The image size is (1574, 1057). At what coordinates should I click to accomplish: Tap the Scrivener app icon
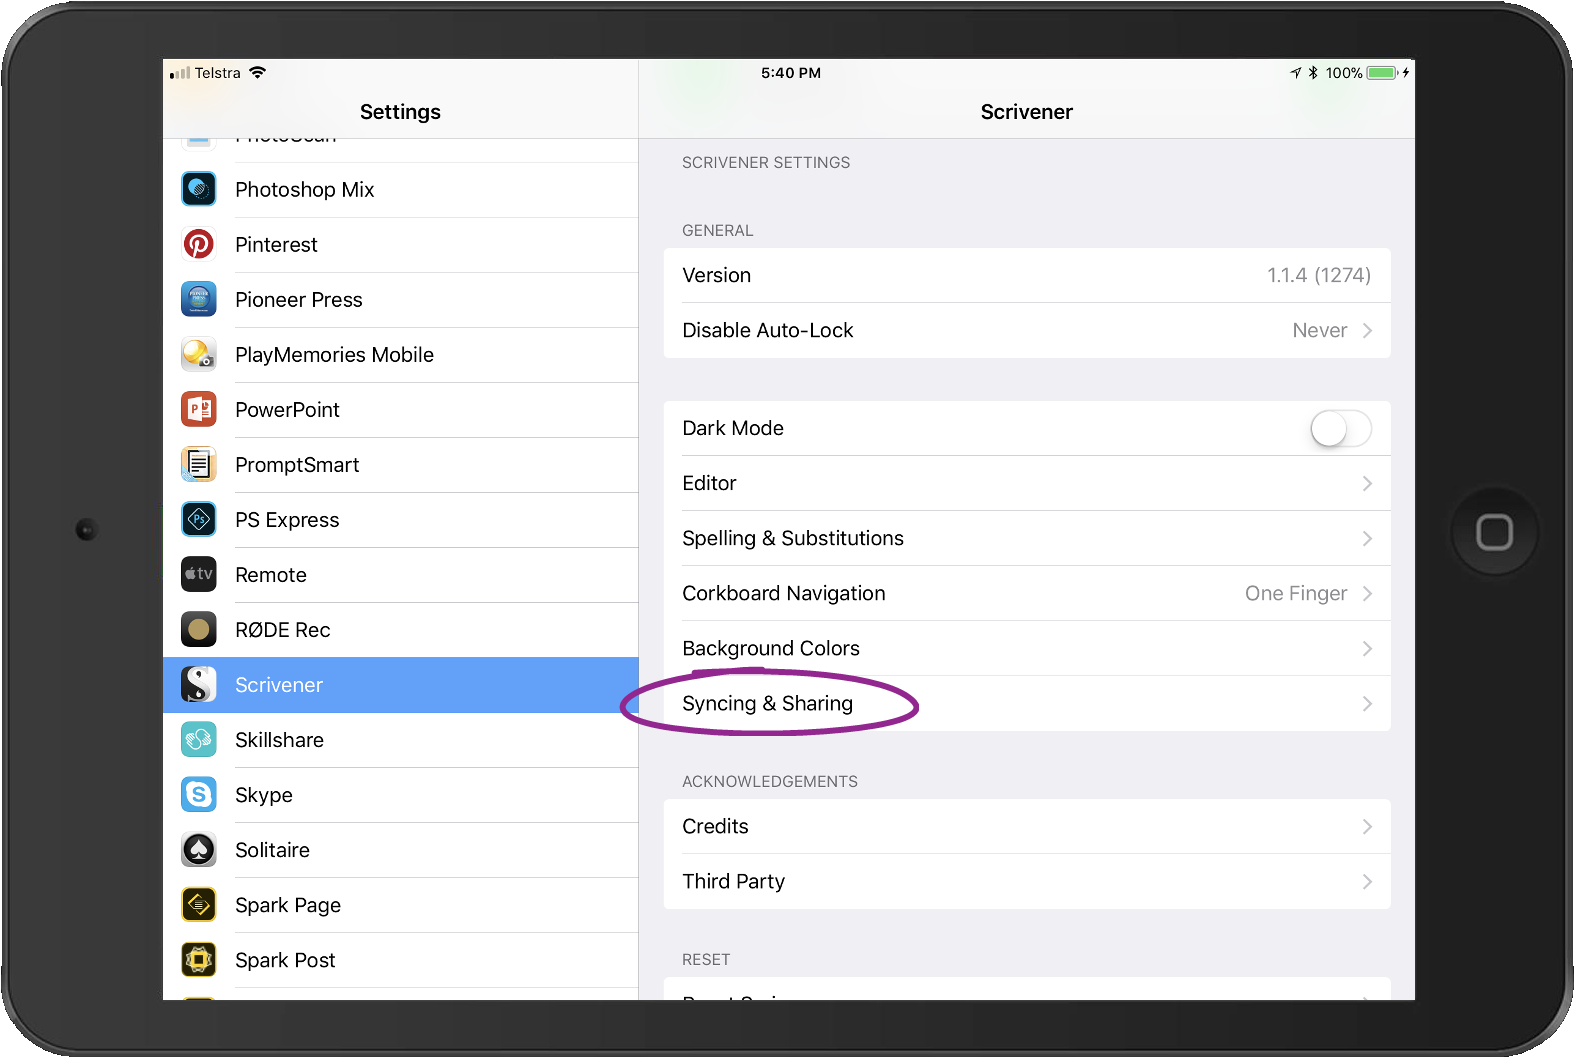199,684
